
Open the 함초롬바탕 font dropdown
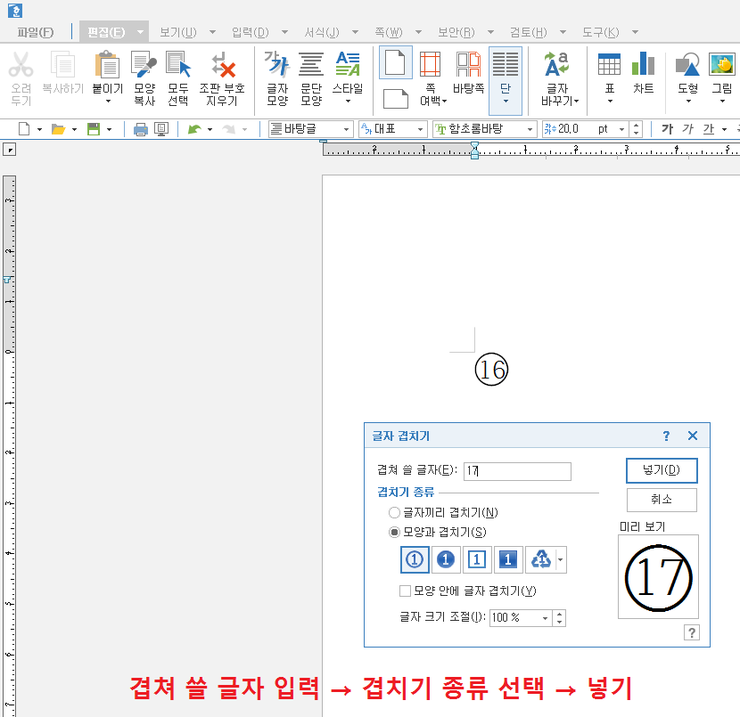pyautogui.click(x=528, y=129)
